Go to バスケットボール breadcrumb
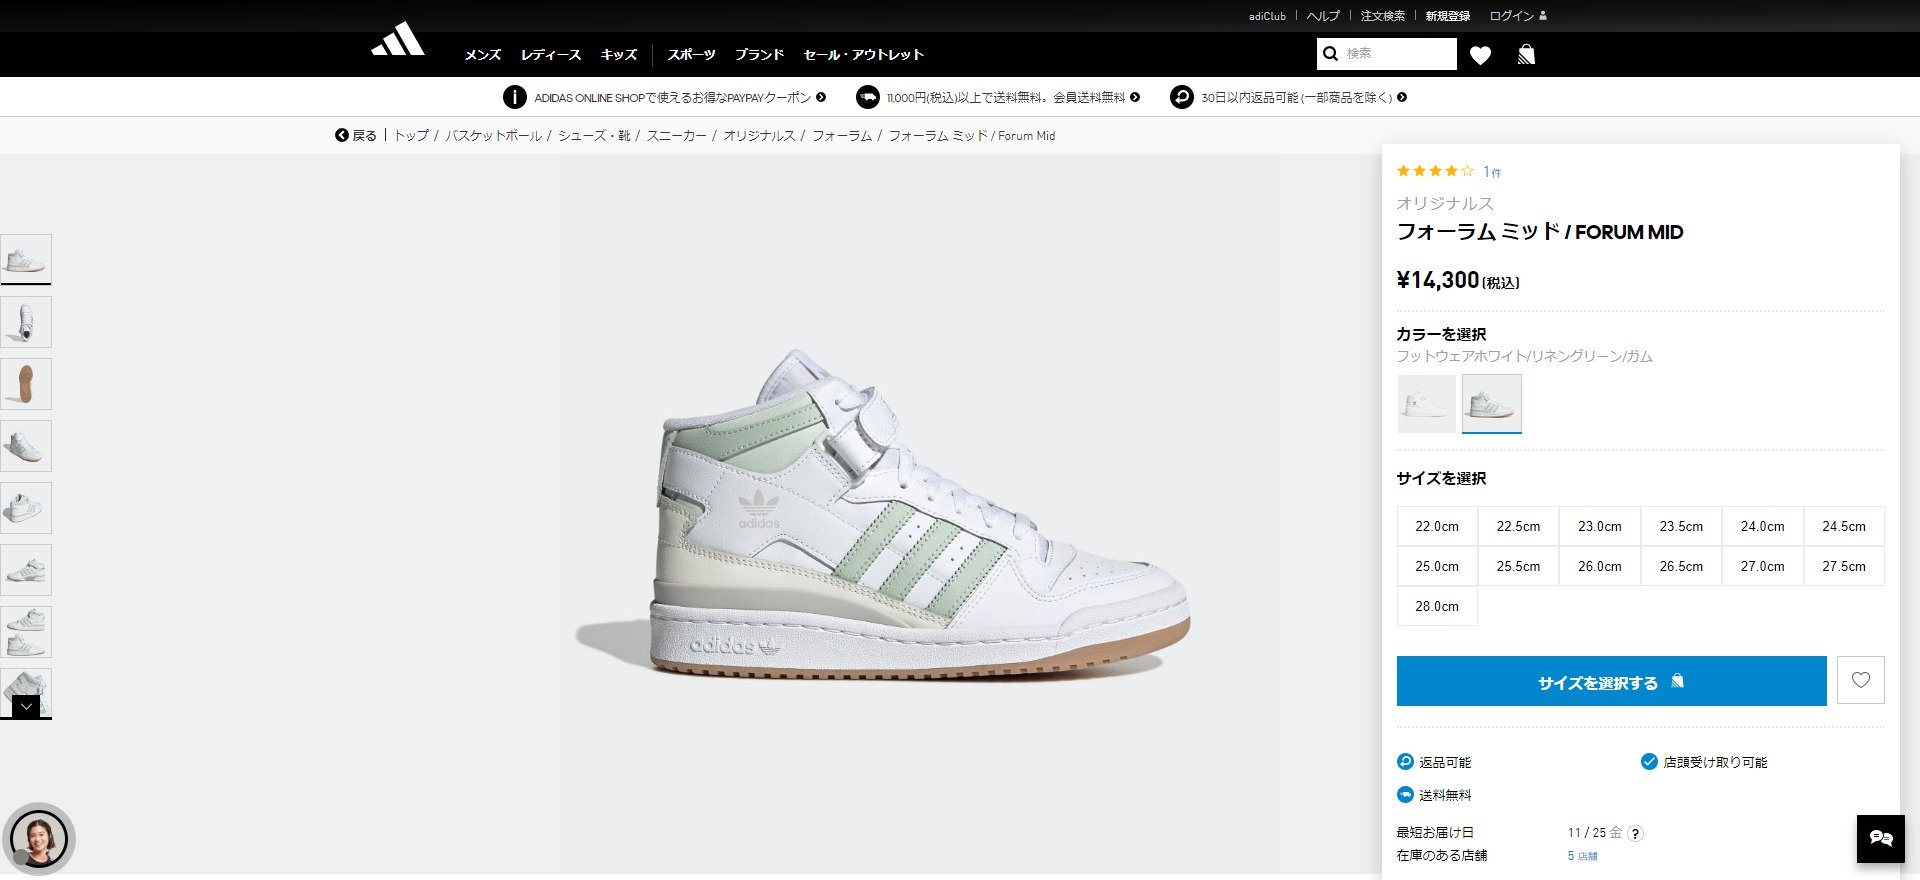The image size is (1920, 880). pyautogui.click(x=493, y=135)
